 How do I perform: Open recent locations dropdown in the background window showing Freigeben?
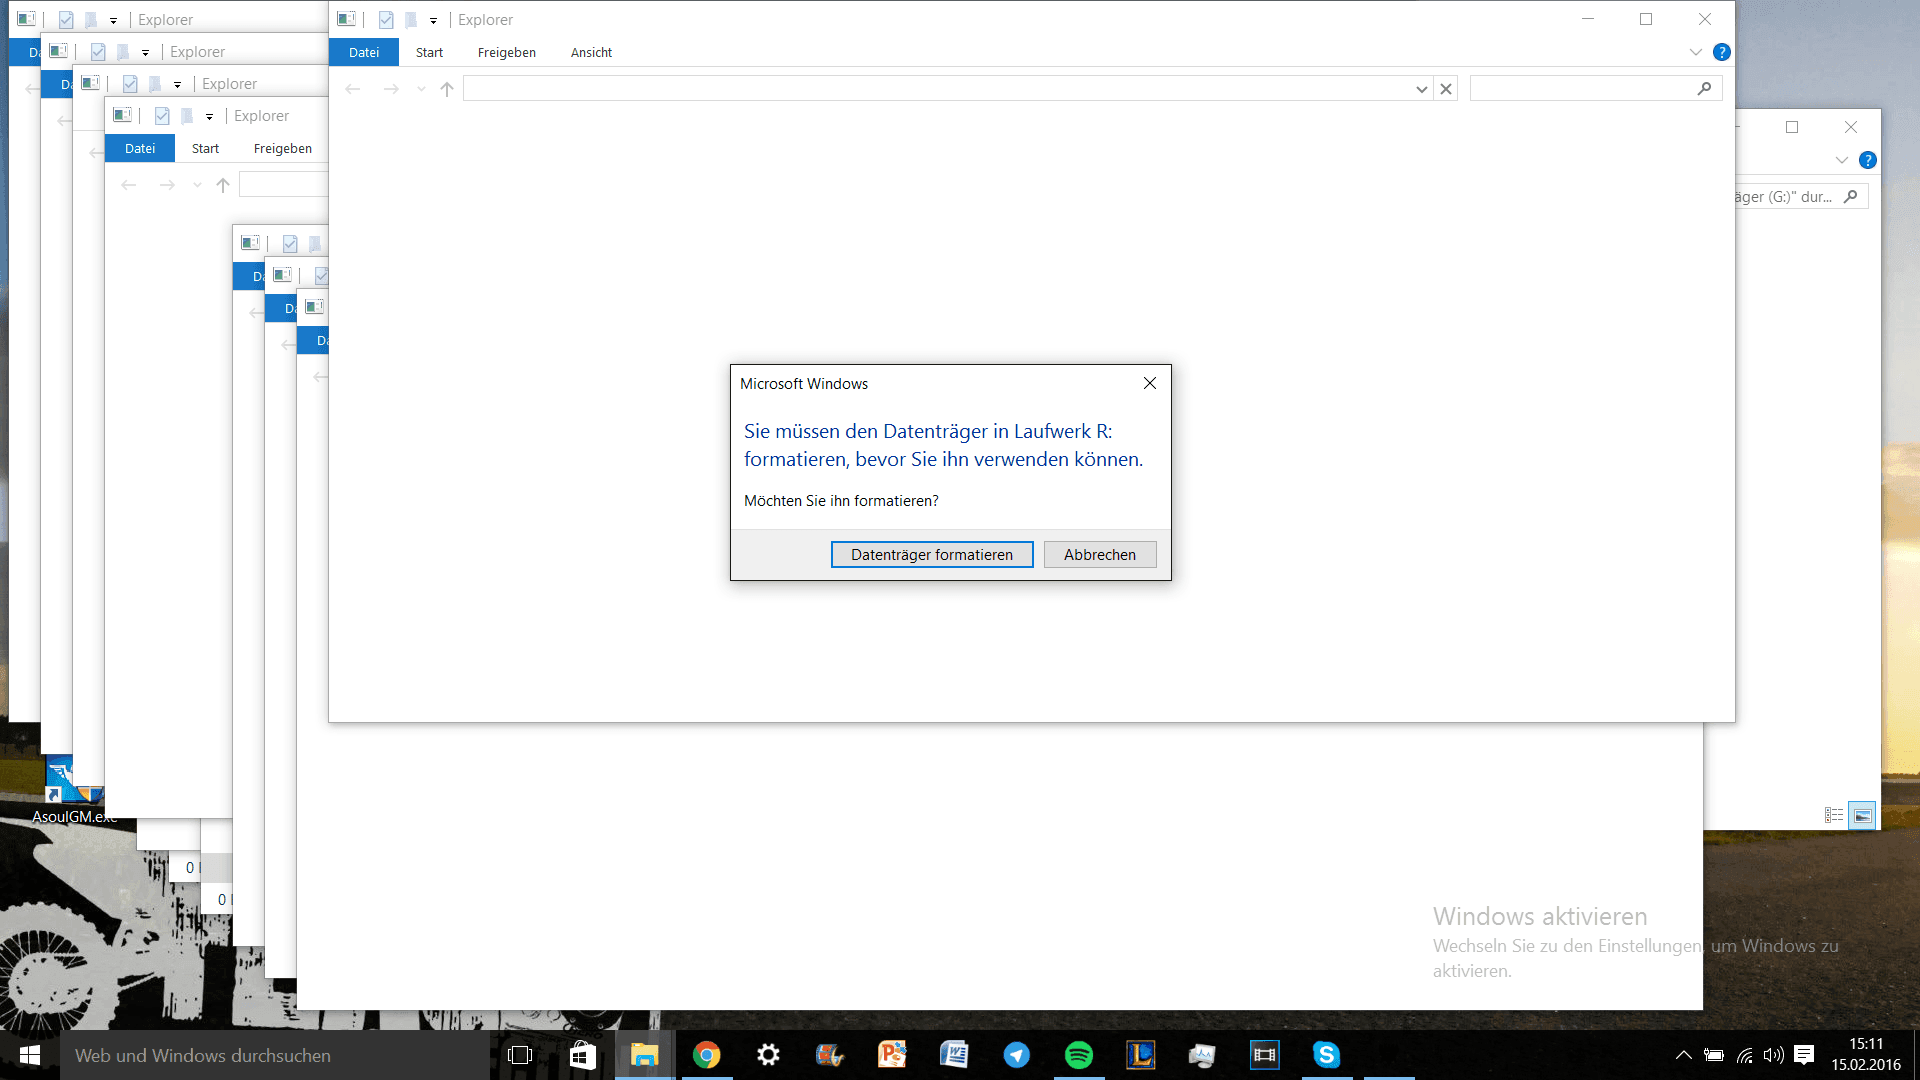tap(197, 186)
